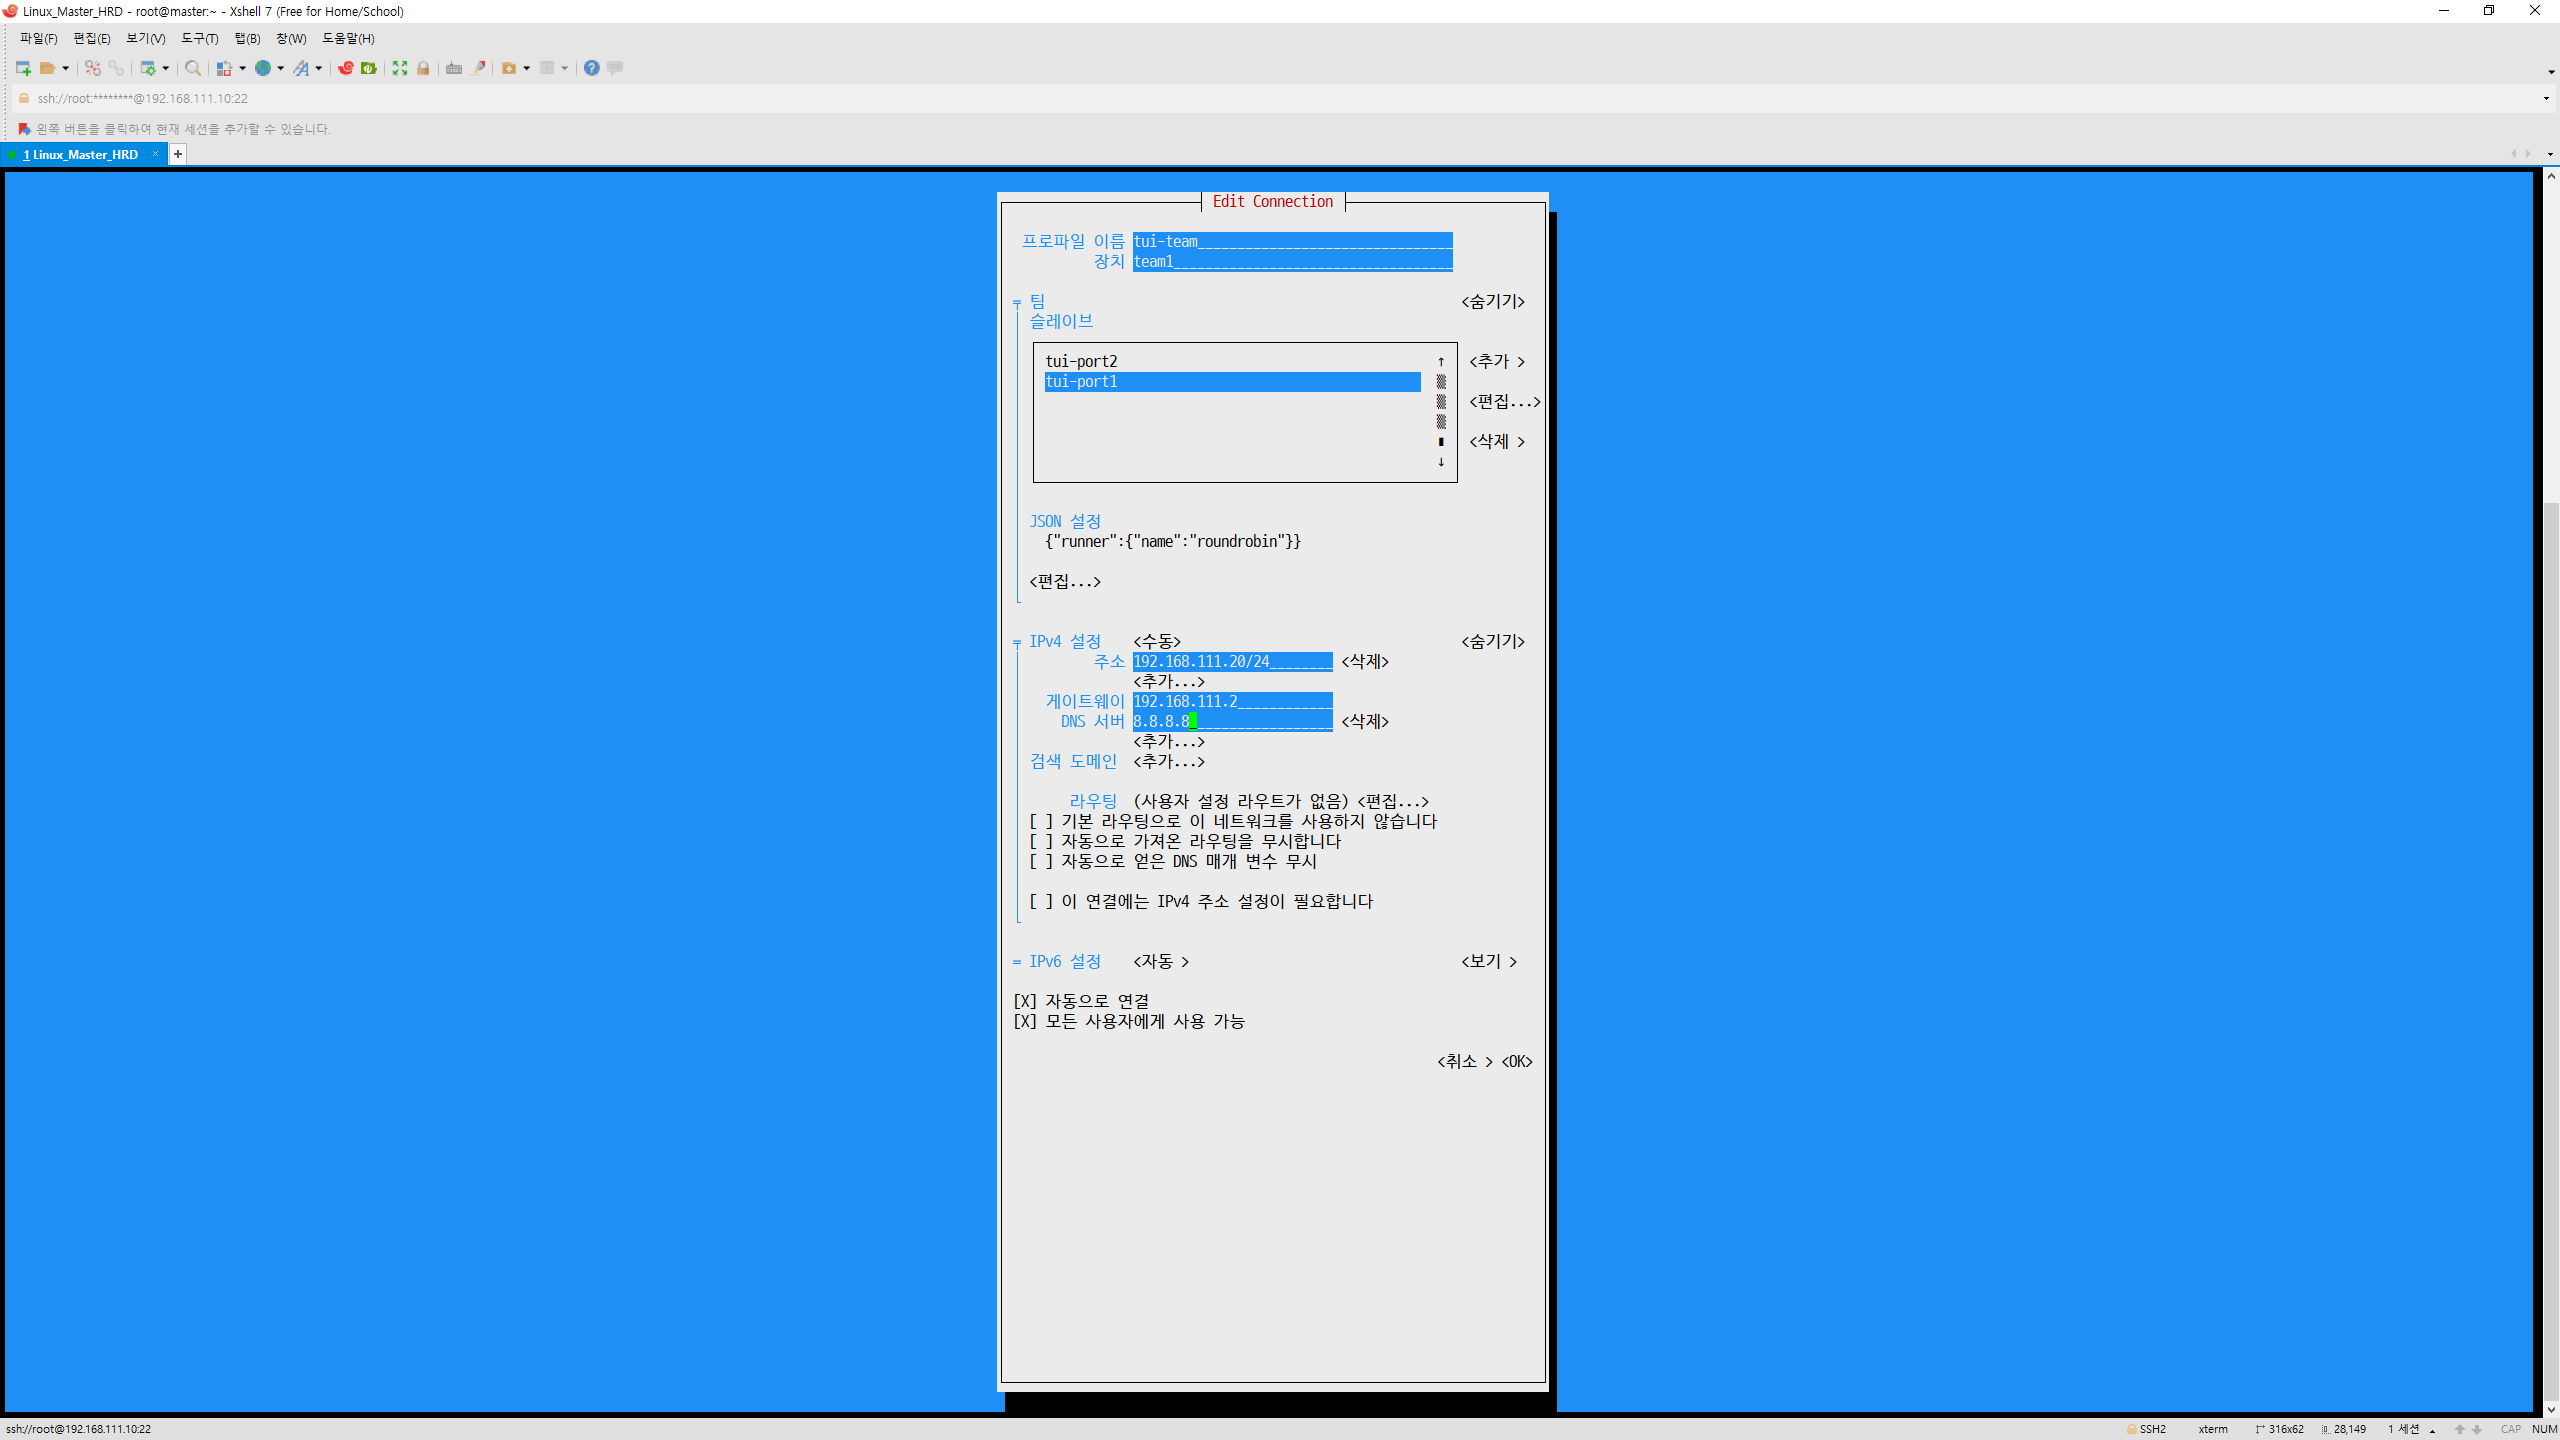Click the DNS 서버 input field
The height and width of the screenshot is (1440, 2560).
coord(1232,721)
